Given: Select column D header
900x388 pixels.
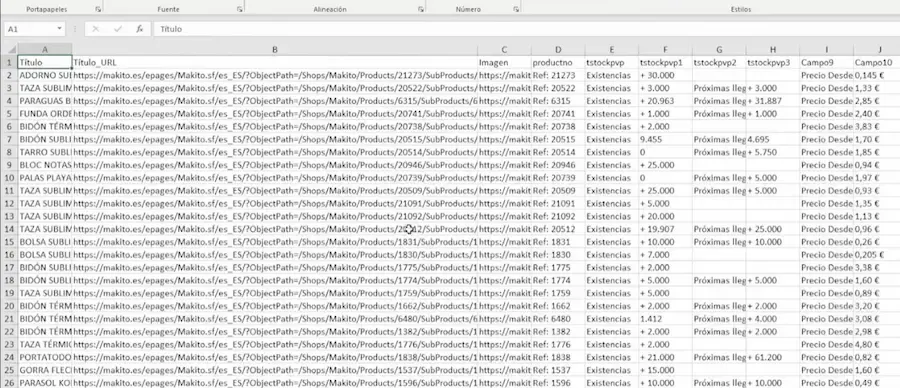Looking at the screenshot, I should [x=558, y=50].
